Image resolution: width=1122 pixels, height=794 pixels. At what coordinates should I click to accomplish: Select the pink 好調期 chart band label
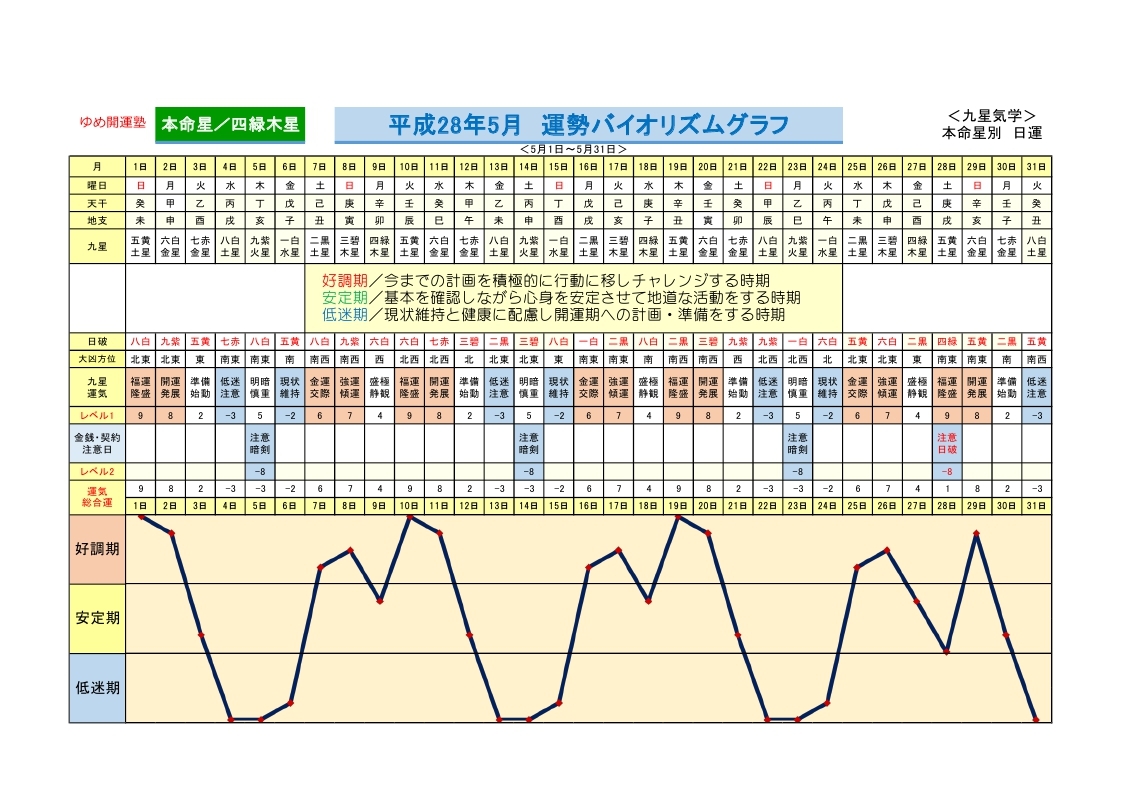tap(97, 549)
